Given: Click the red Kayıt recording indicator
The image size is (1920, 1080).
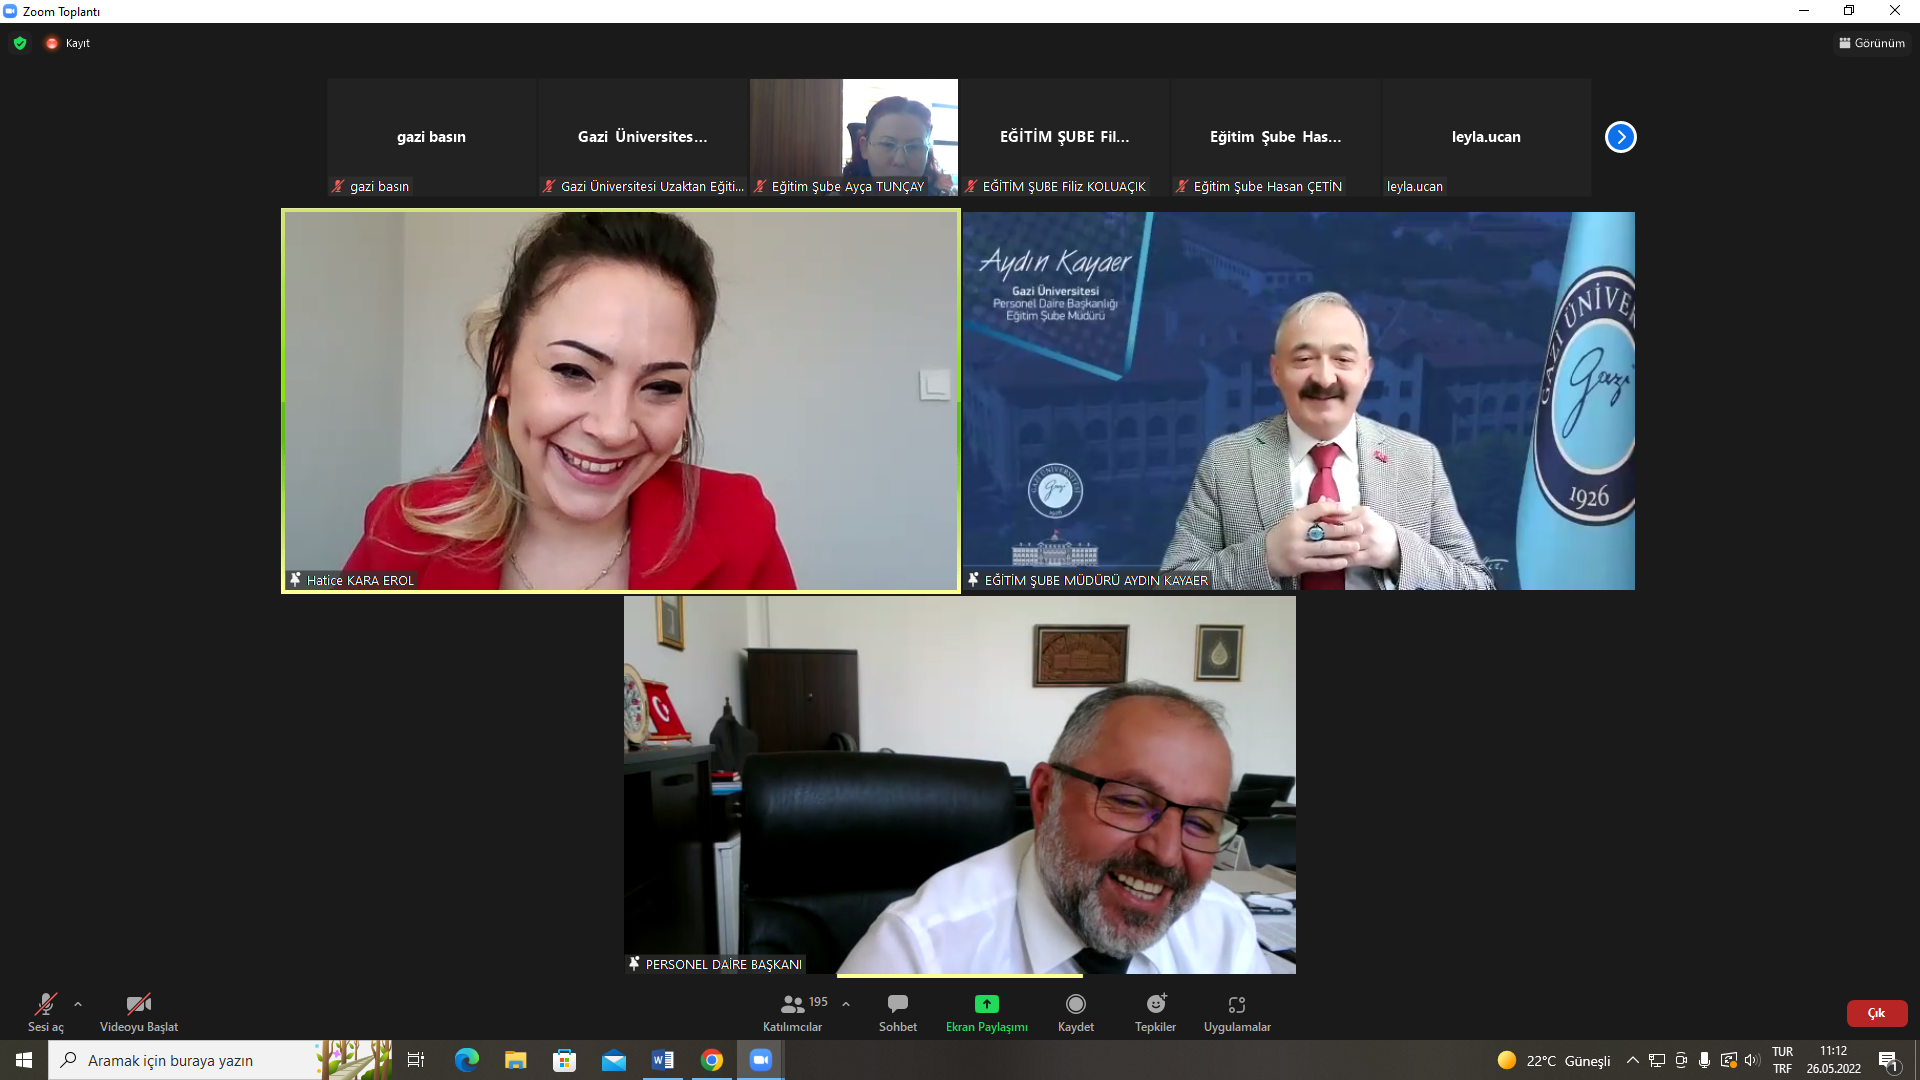Looking at the screenshot, I should (x=52, y=43).
